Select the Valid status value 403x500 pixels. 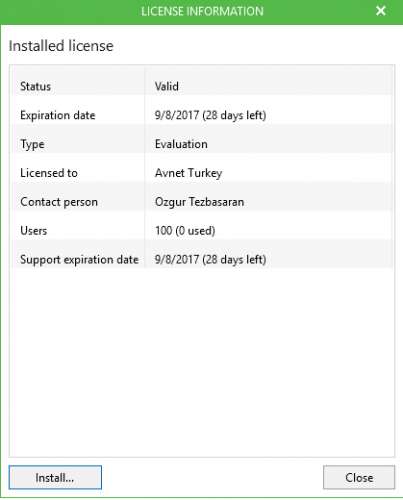[167, 86]
